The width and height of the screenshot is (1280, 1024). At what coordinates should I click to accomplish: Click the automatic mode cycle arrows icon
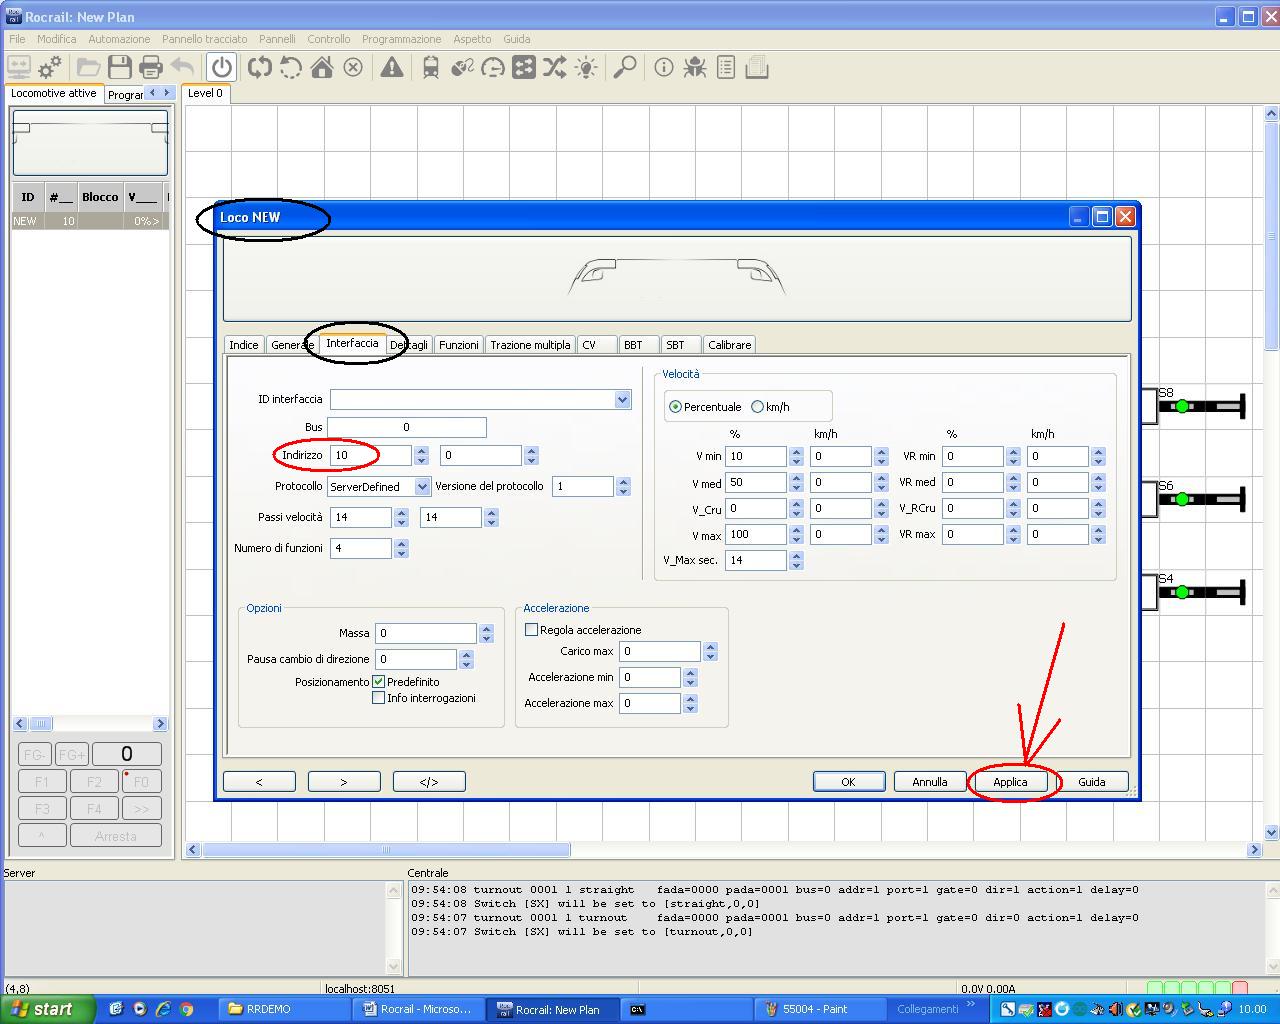tap(260, 67)
